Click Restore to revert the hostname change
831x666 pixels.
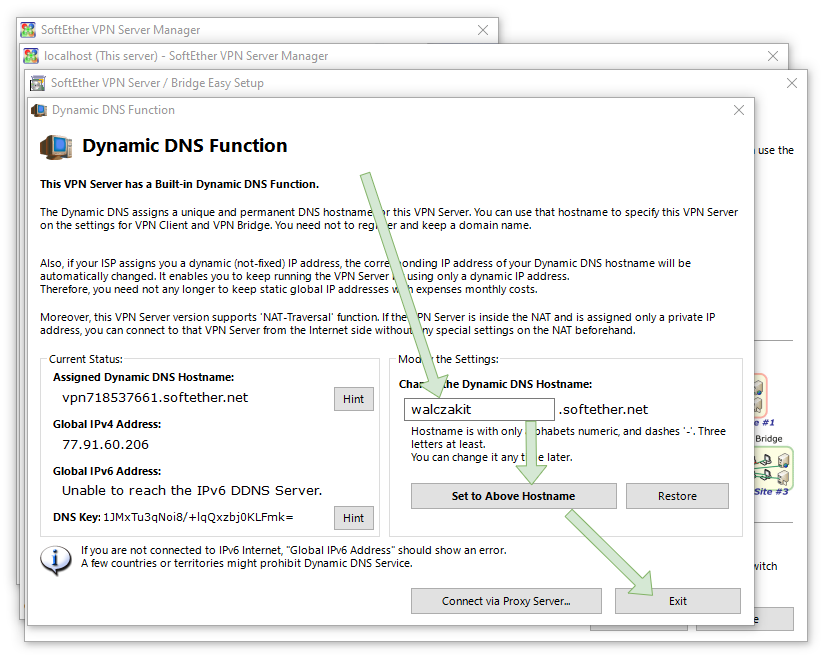click(677, 496)
